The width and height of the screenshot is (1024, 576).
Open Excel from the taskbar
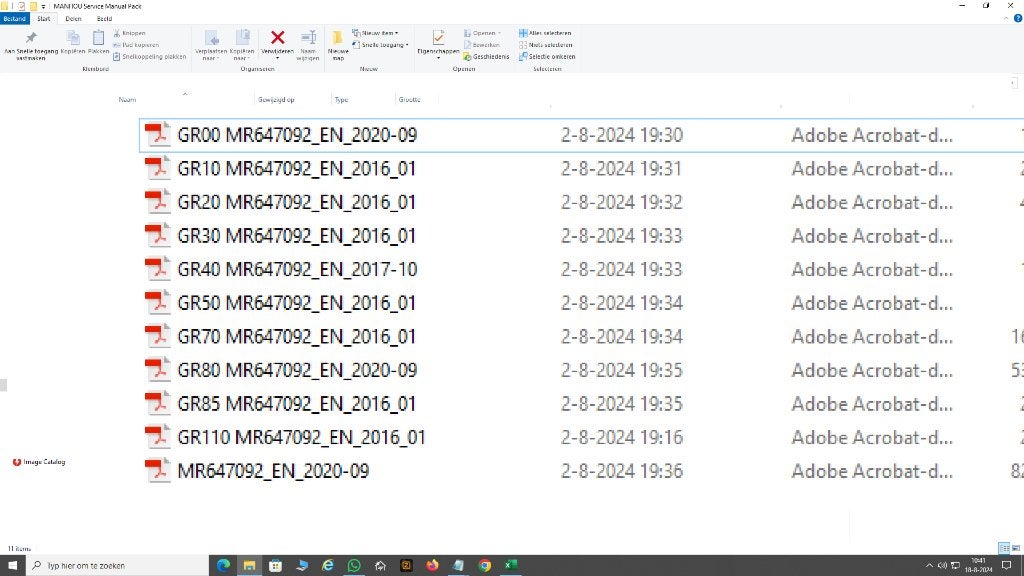pyautogui.click(x=511, y=566)
